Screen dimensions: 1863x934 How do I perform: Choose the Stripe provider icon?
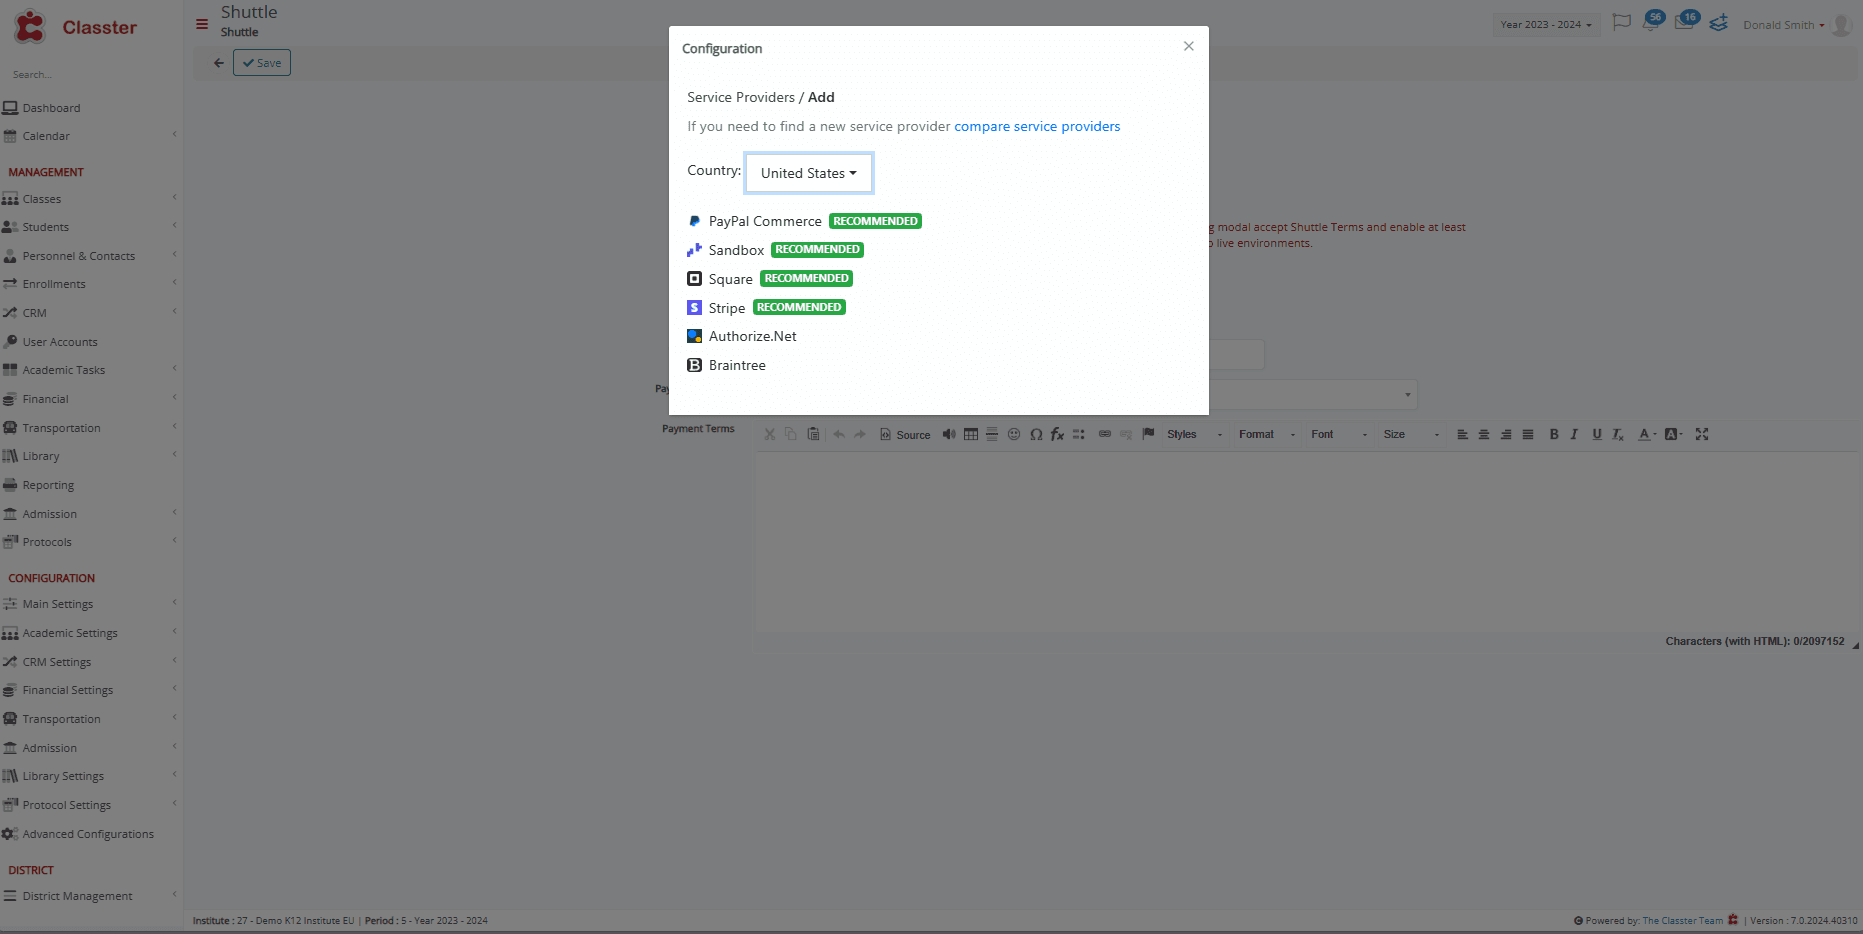[694, 307]
